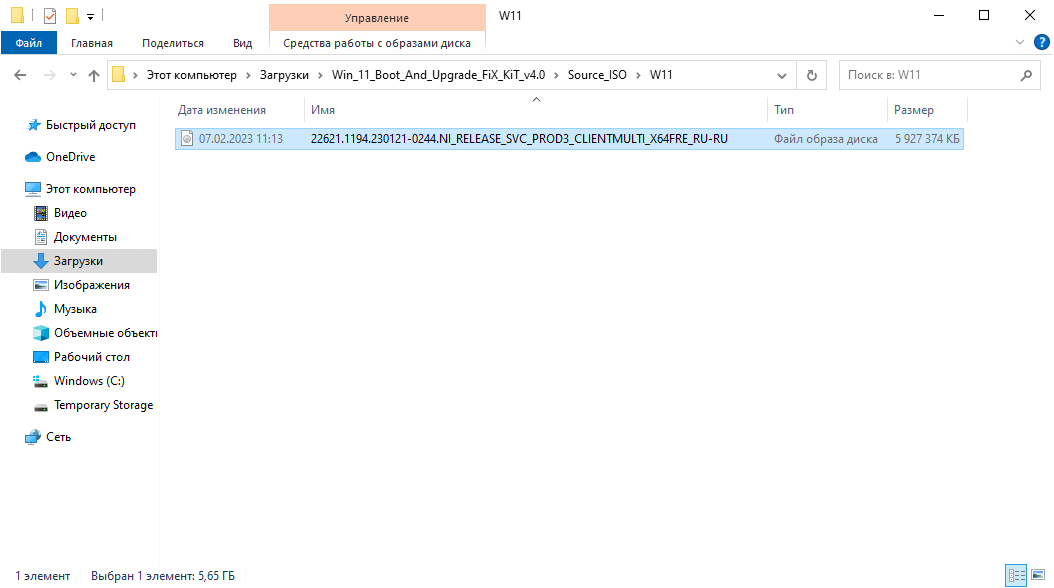The height and width of the screenshot is (588, 1054).
Task: Click the Up one level arrow
Action: point(94,76)
